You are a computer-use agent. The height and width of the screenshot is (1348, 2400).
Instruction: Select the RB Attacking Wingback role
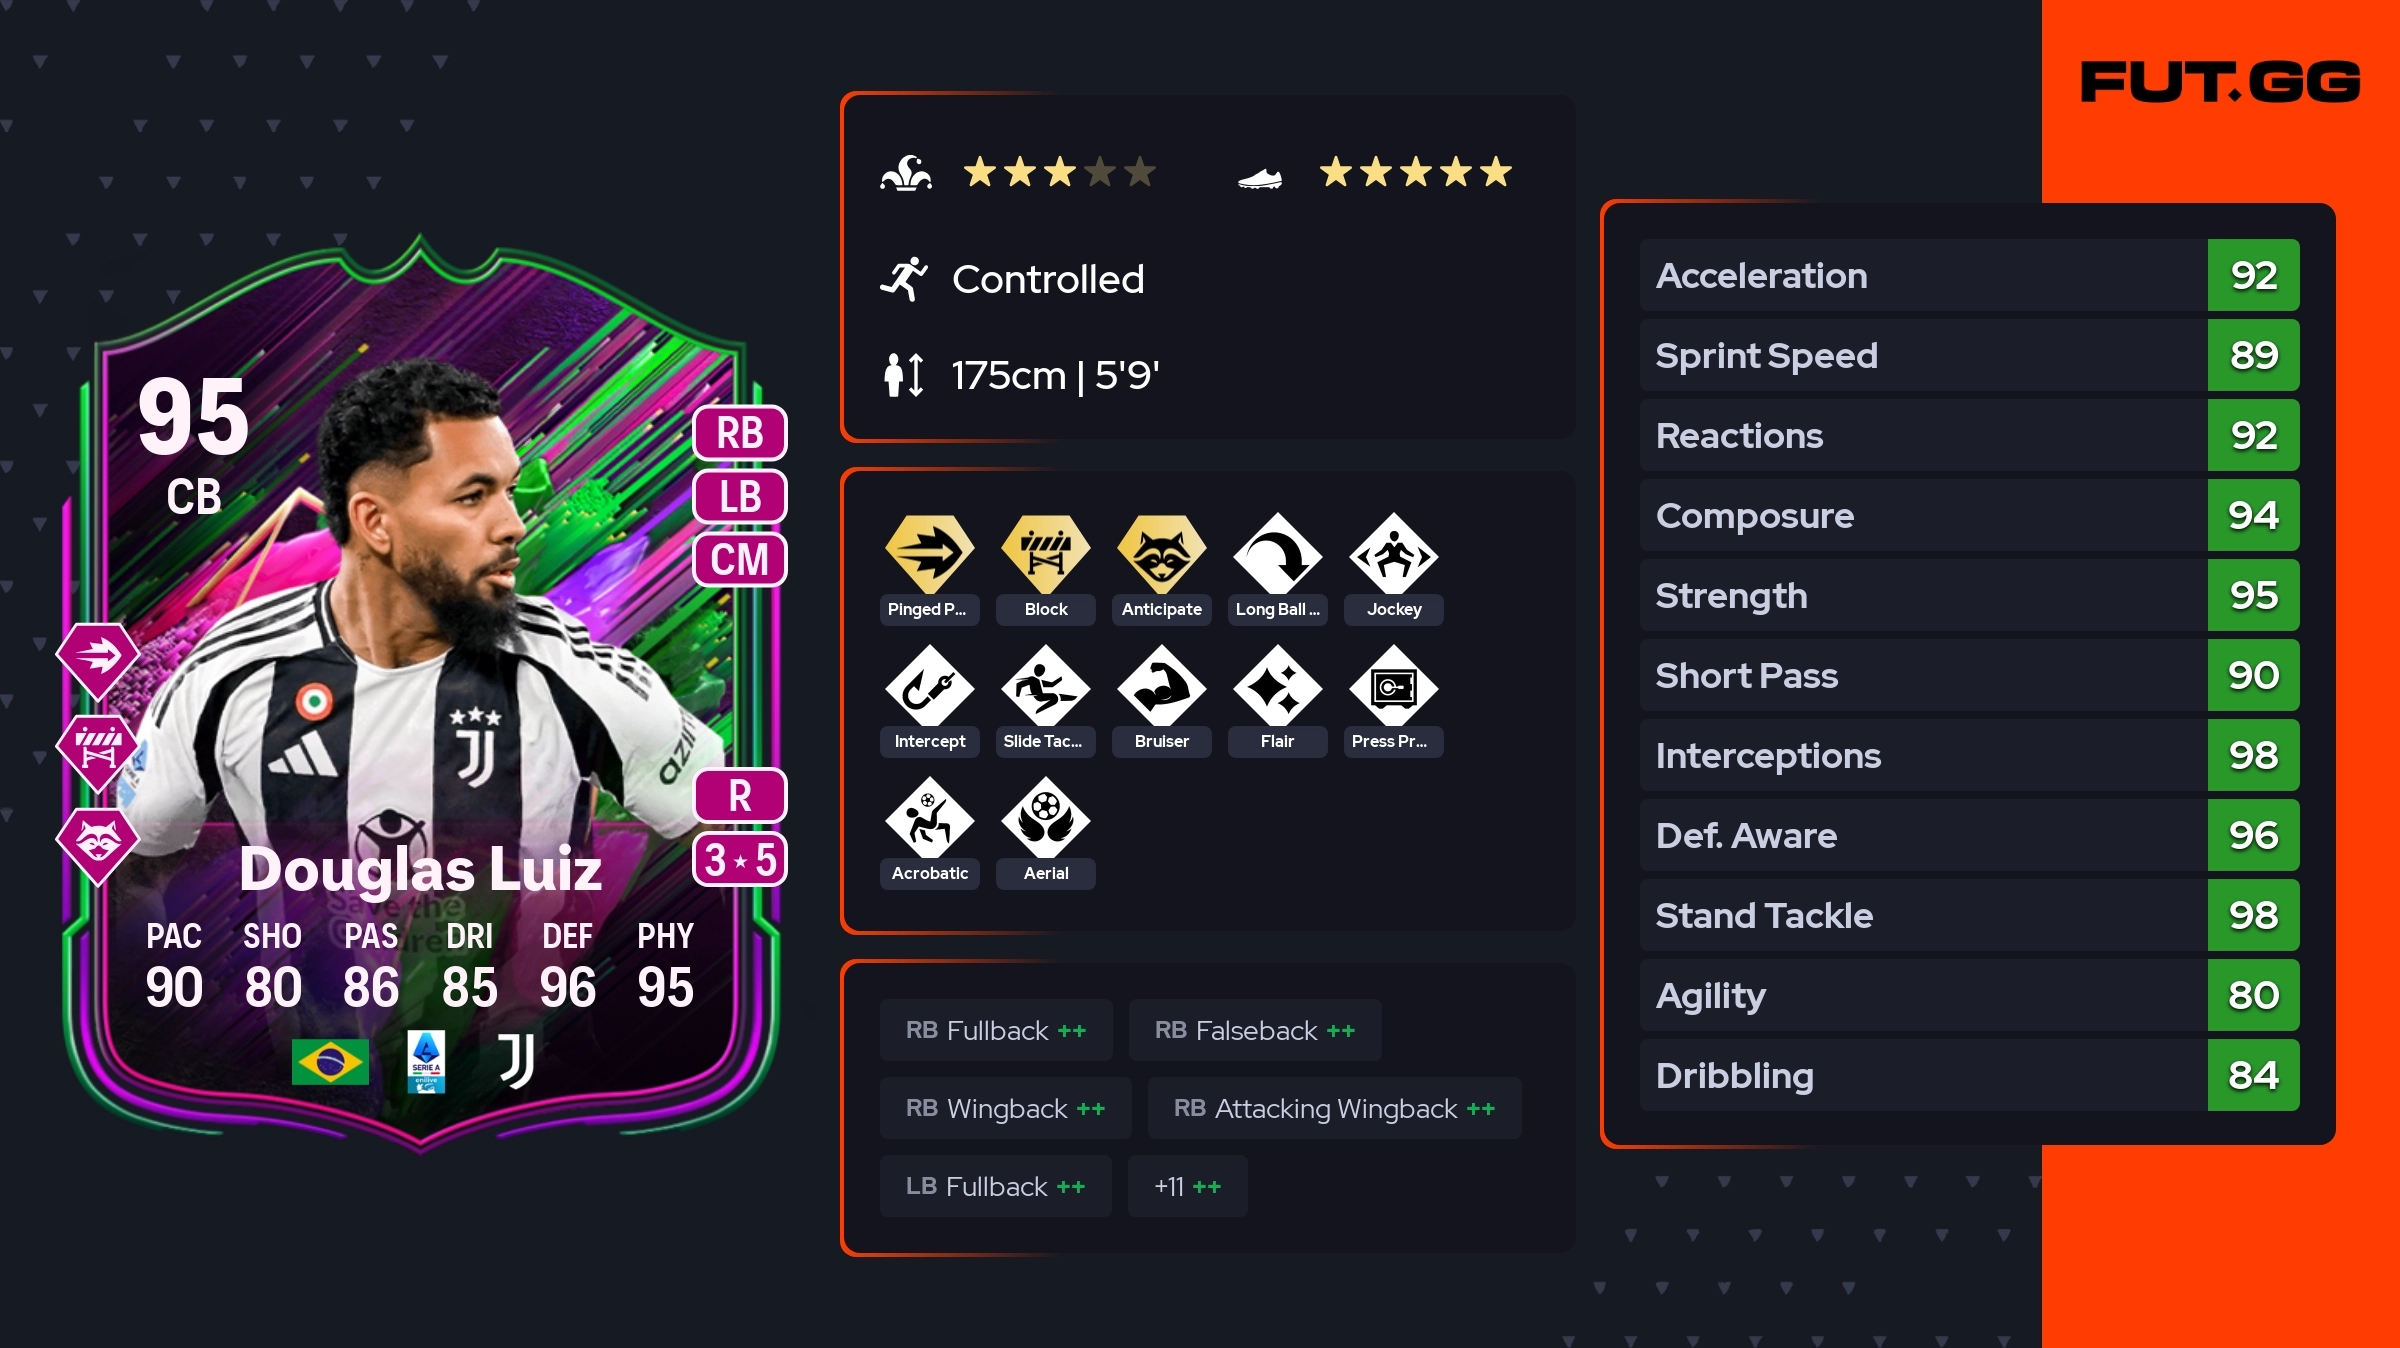(x=1334, y=1108)
